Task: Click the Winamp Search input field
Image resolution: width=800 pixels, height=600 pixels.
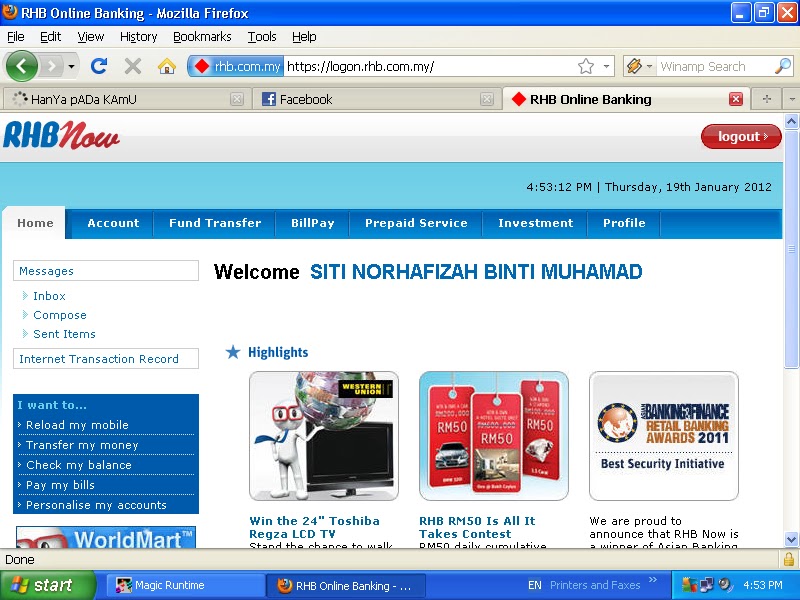Action: (x=714, y=66)
